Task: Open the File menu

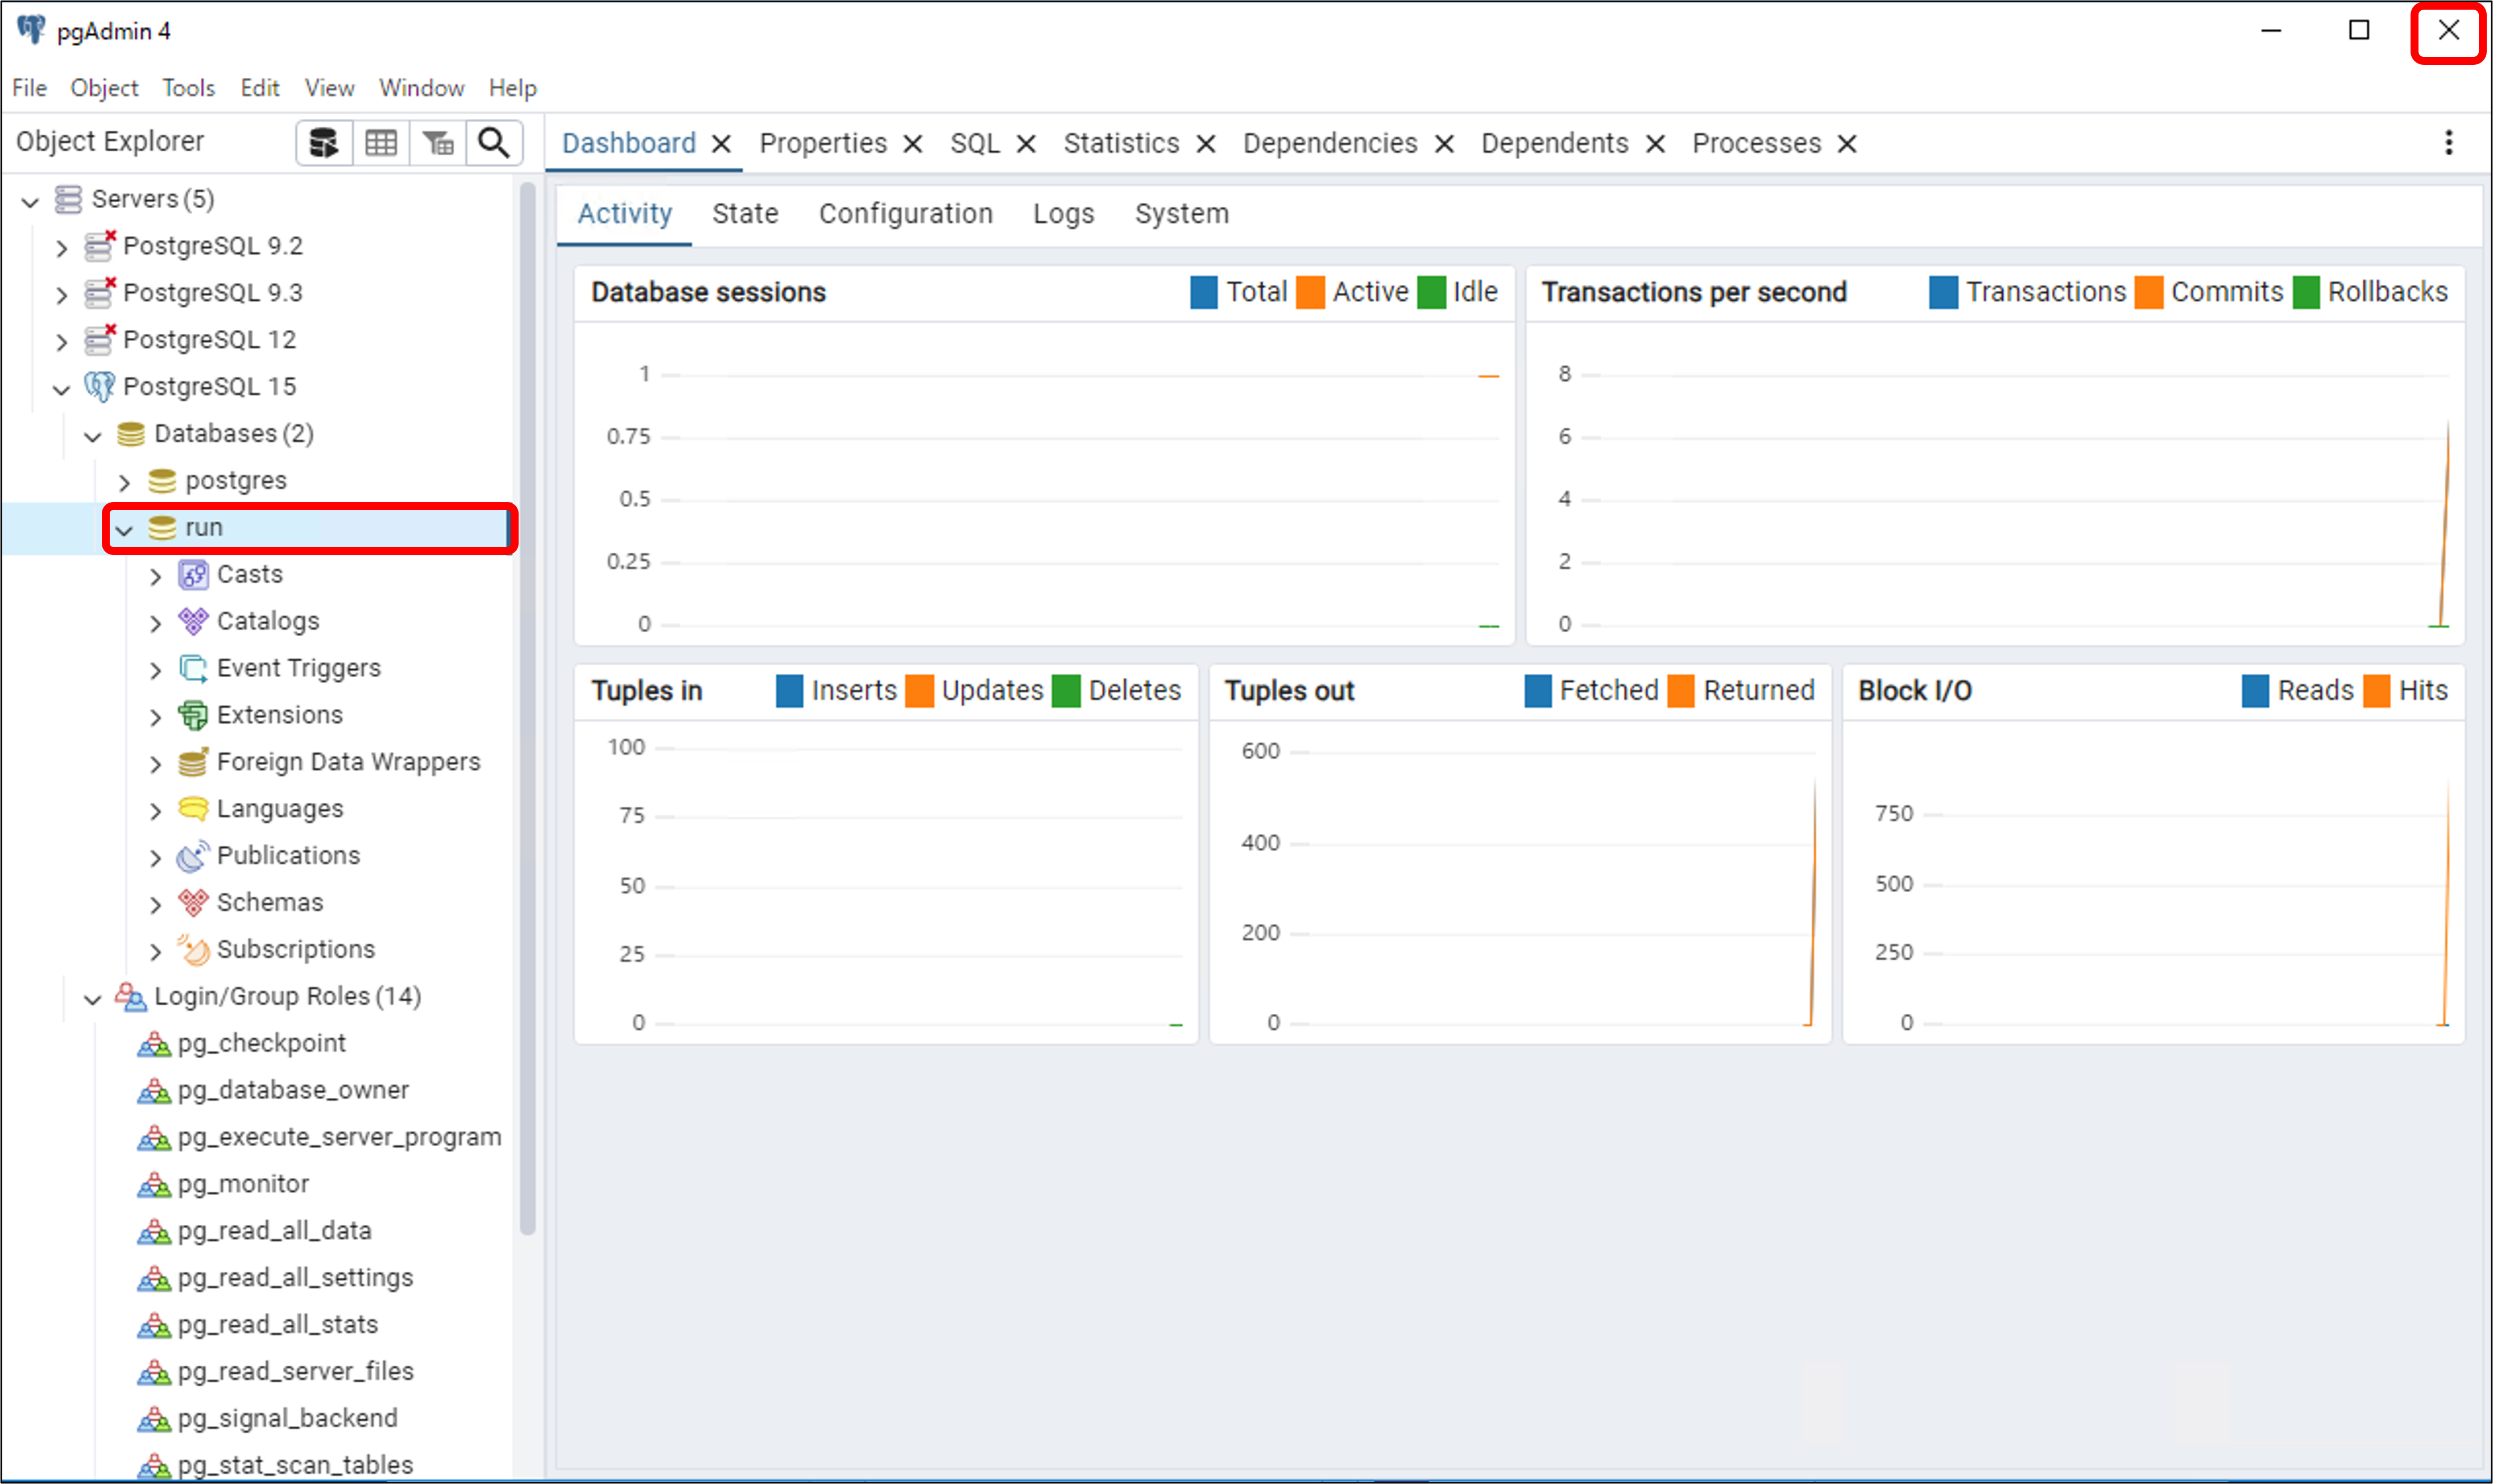Action: 30,88
